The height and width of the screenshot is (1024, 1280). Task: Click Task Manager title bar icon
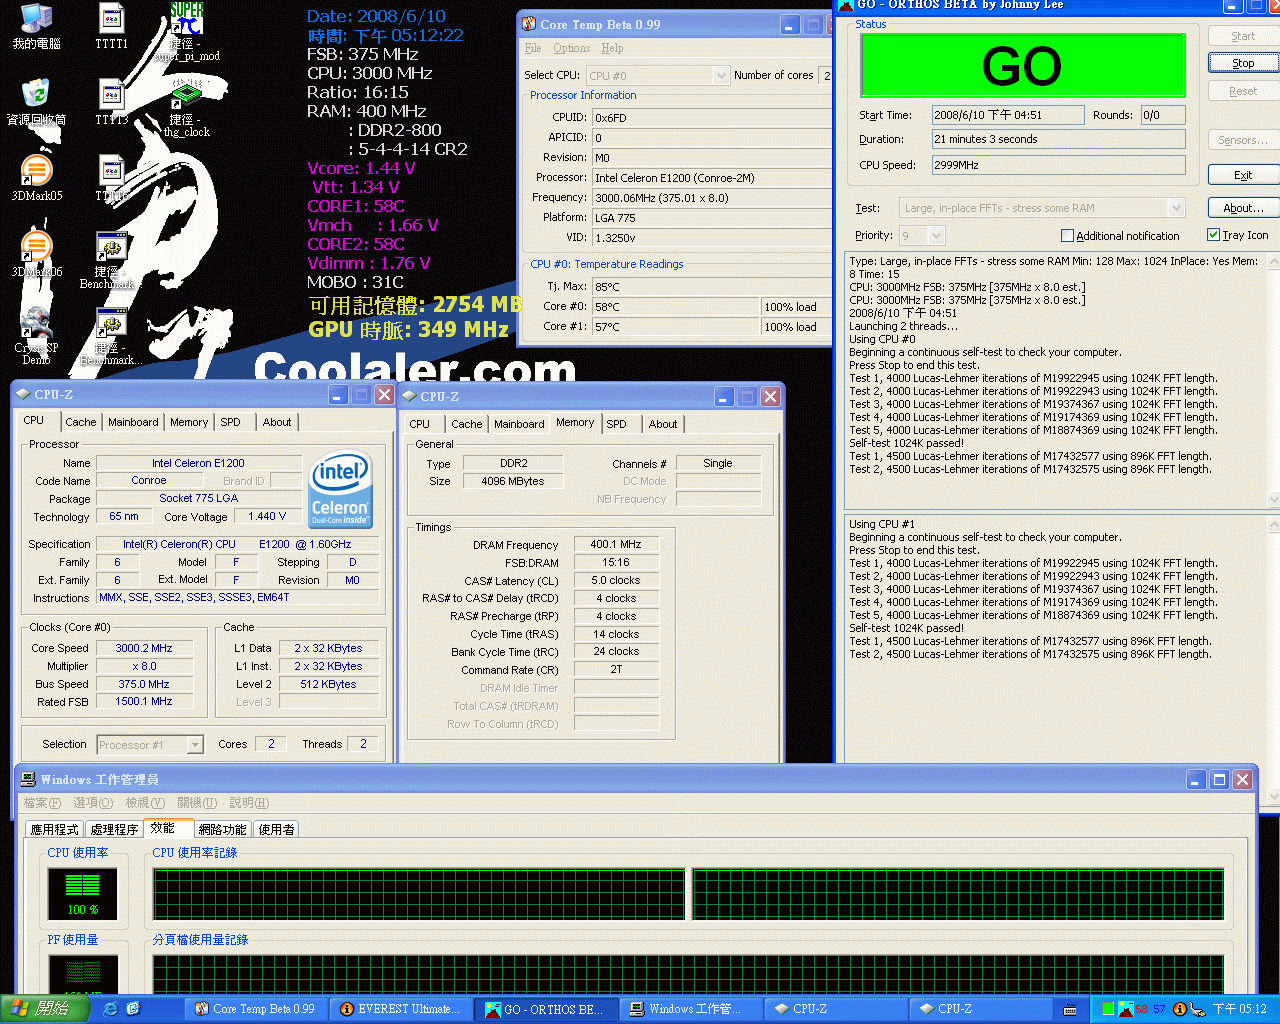[28, 779]
